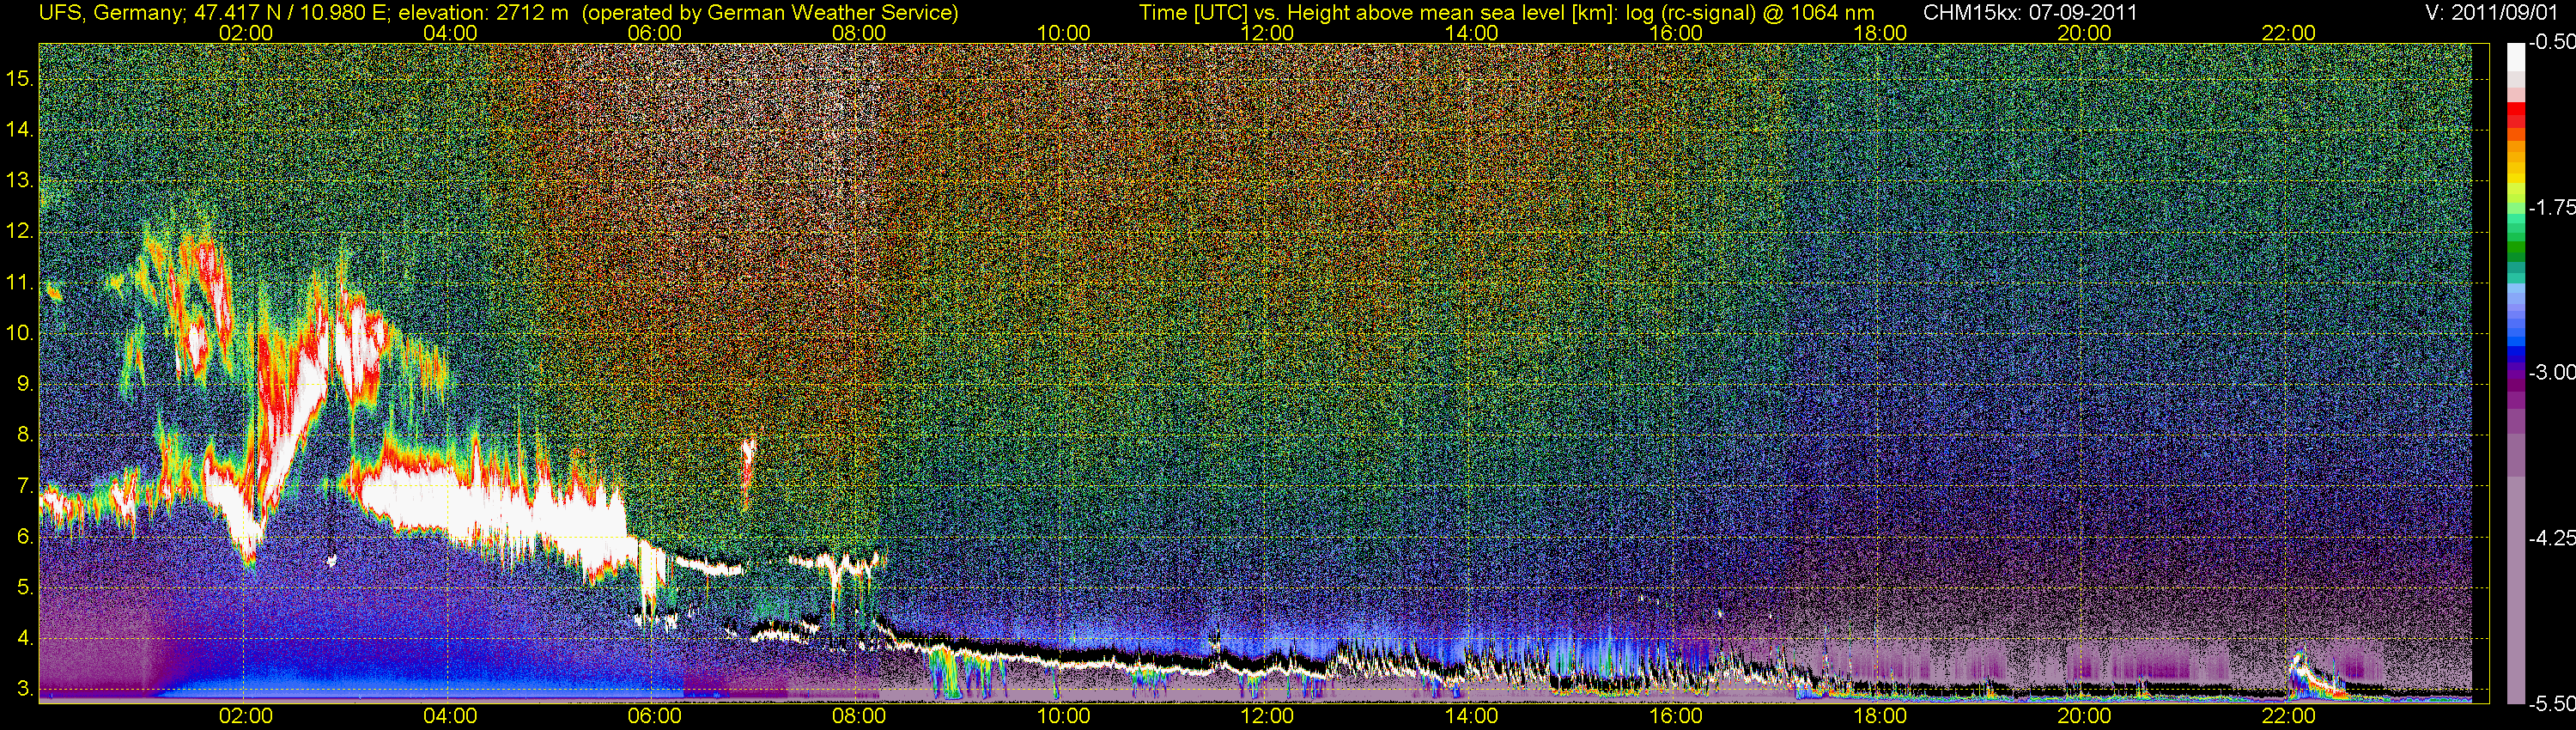Click the "3." height axis label

point(25,689)
